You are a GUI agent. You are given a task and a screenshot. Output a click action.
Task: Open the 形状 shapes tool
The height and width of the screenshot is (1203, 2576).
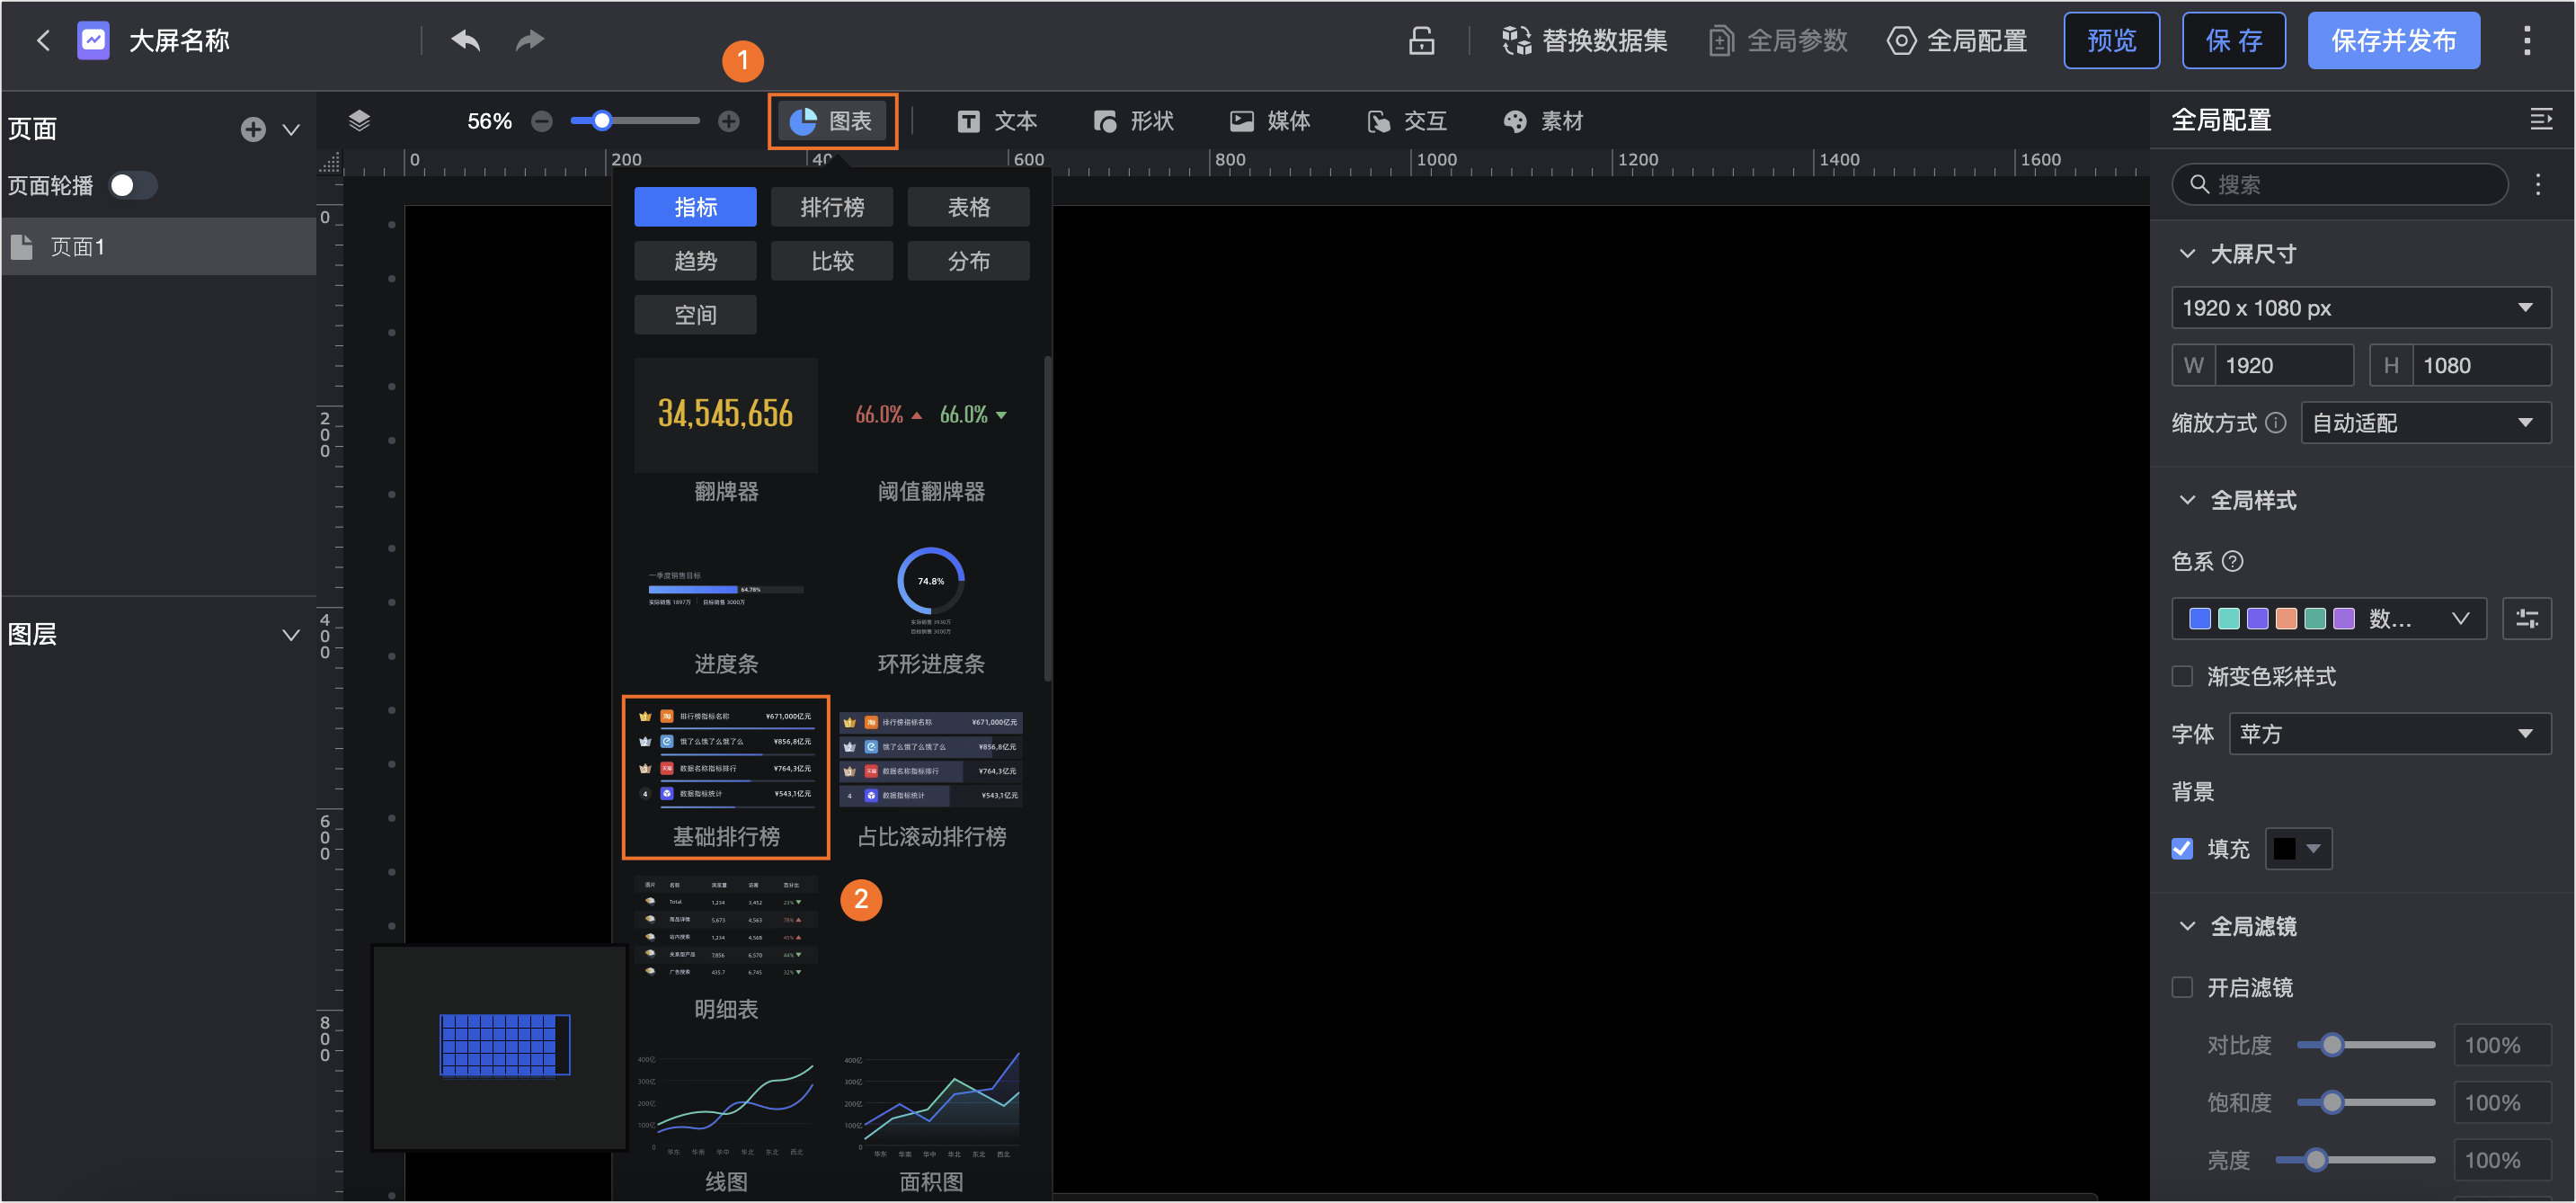[x=1133, y=121]
